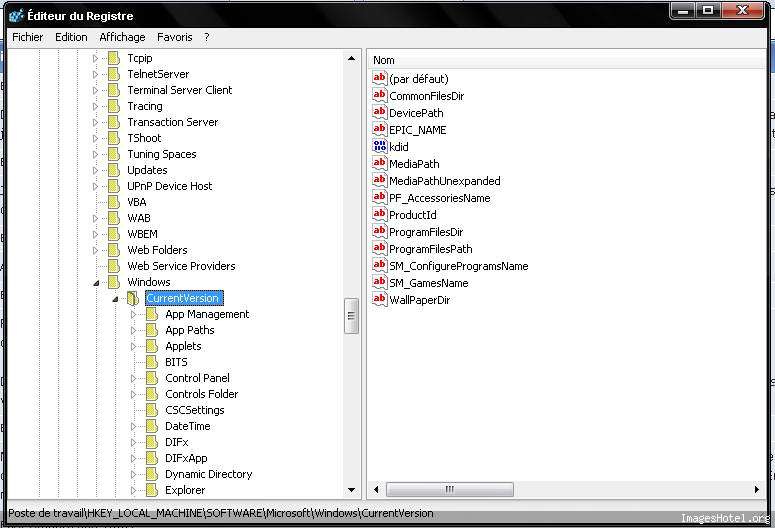This screenshot has height=528, width=775.
Task: Click the SM_GamesName string icon
Action: pos(380,282)
